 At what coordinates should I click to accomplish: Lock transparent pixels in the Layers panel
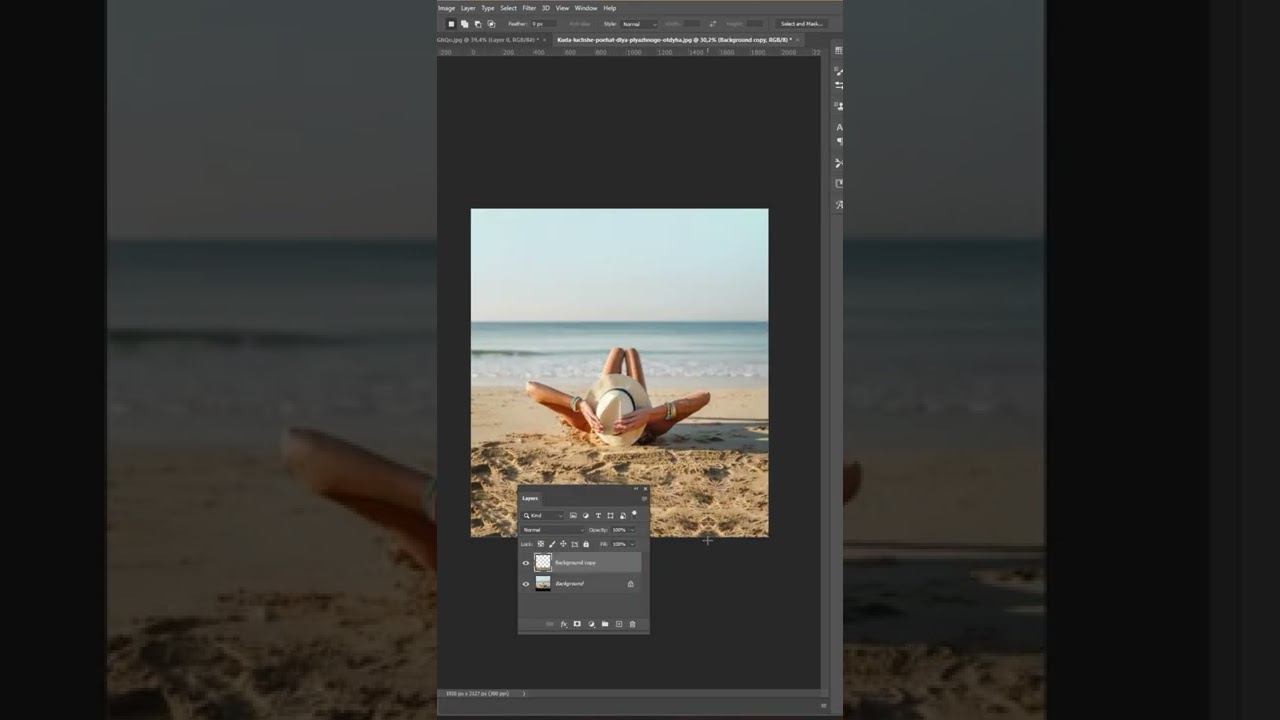tap(541, 544)
